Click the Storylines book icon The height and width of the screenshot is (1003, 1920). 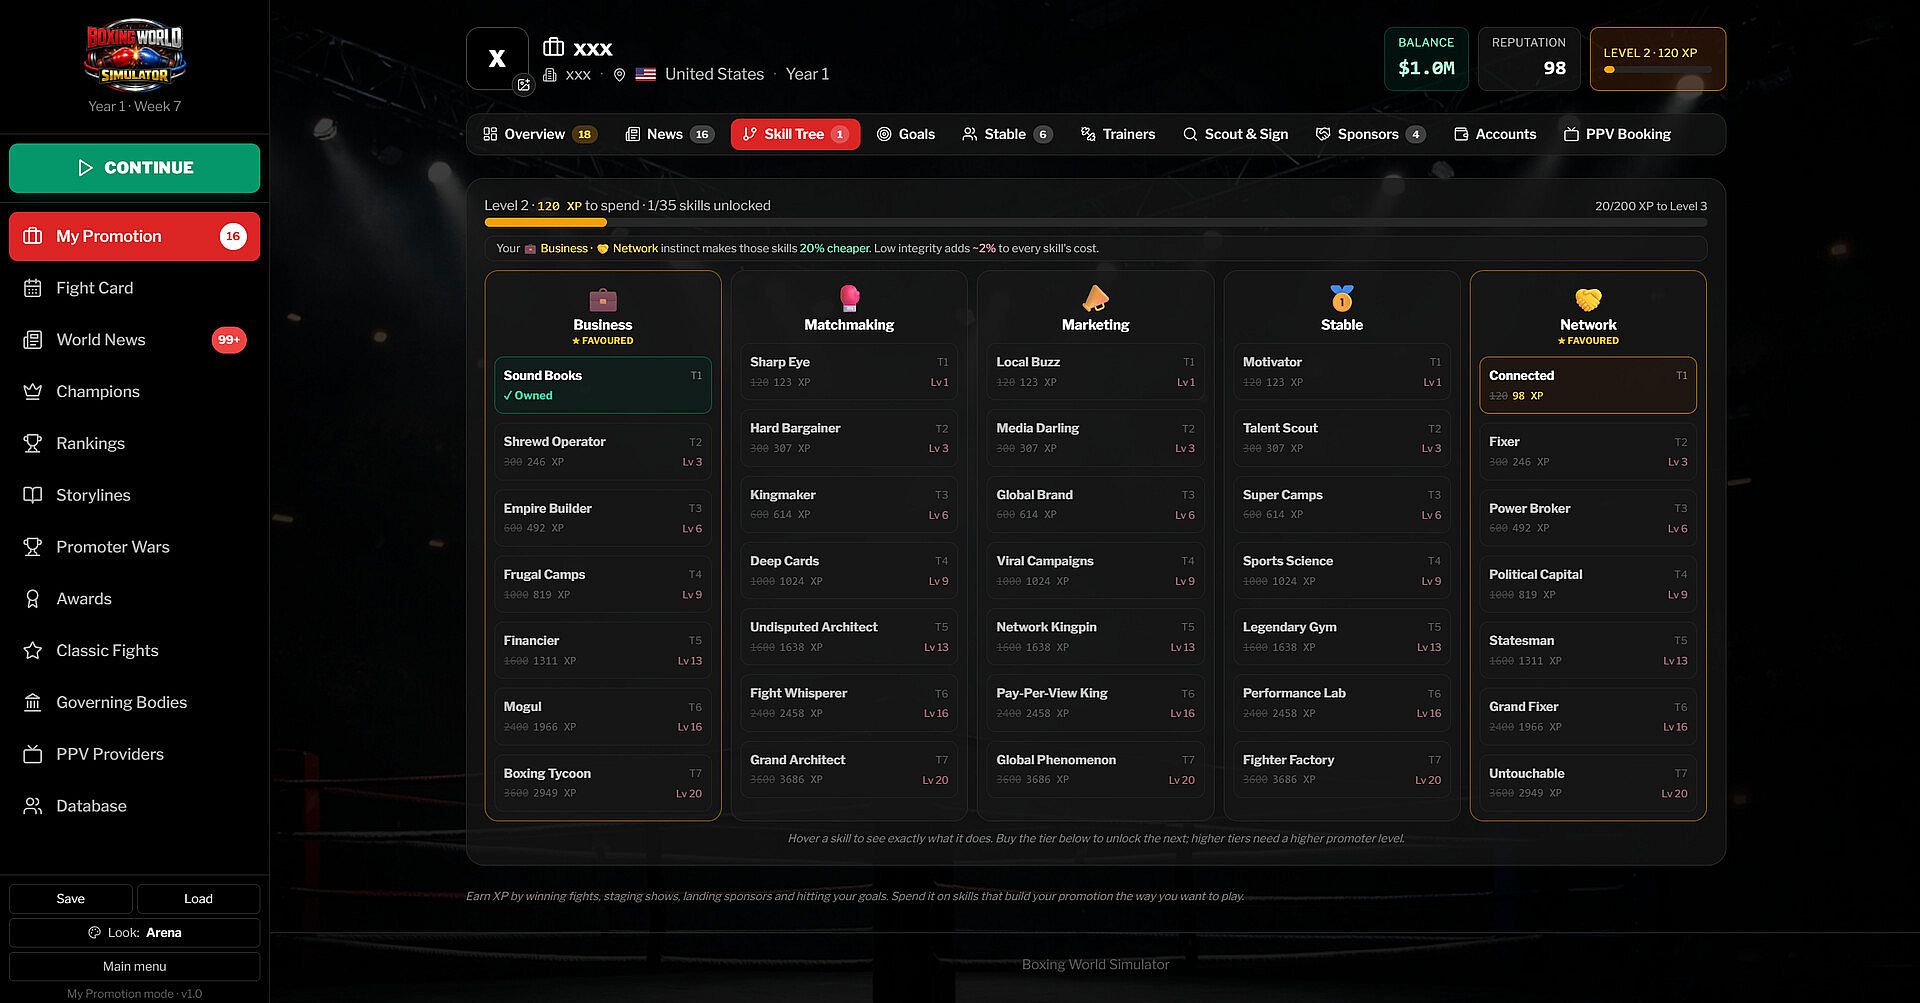(x=33, y=495)
